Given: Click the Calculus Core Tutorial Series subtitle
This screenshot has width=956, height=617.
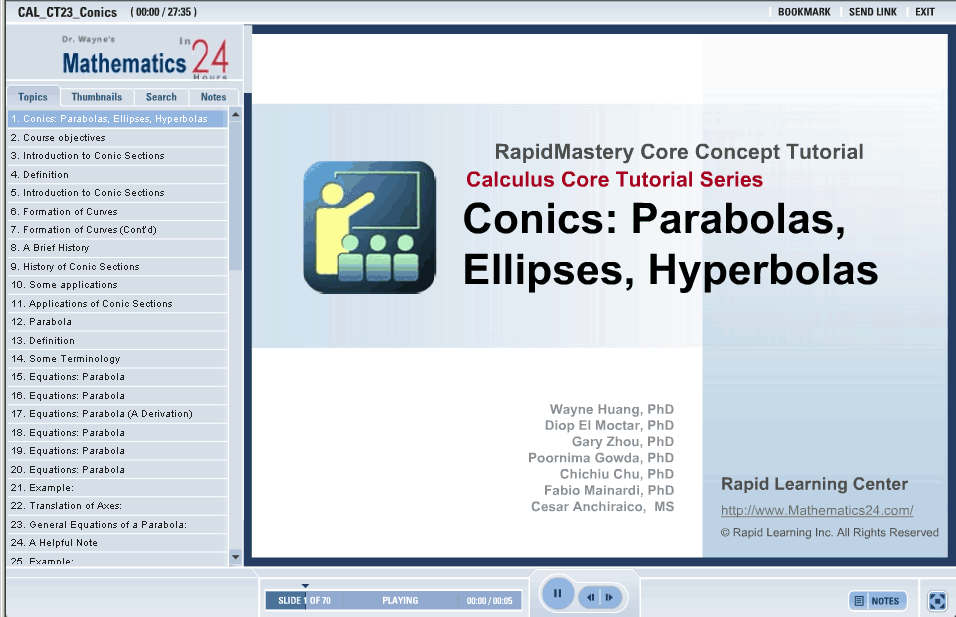Looking at the screenshot, I should pyautogui.click(x=614, y=179).
